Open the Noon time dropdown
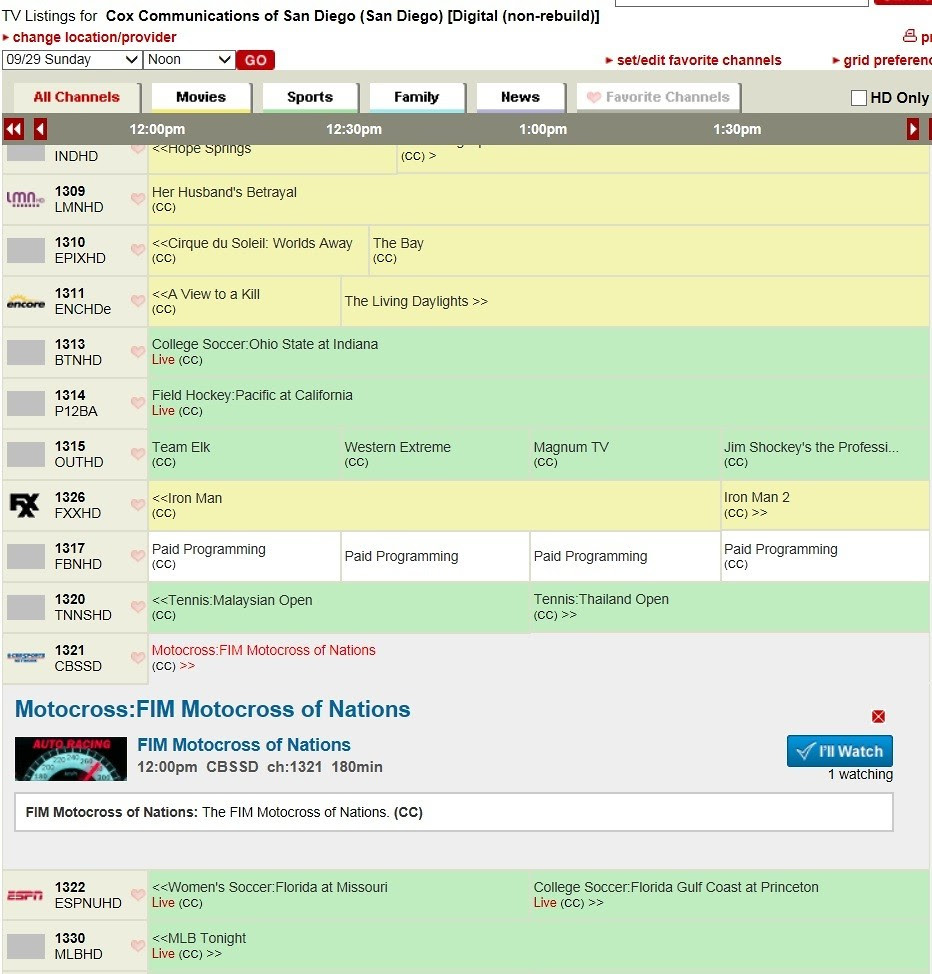The height and width of the screenshot is (974, 932). [x=189, y=60]
